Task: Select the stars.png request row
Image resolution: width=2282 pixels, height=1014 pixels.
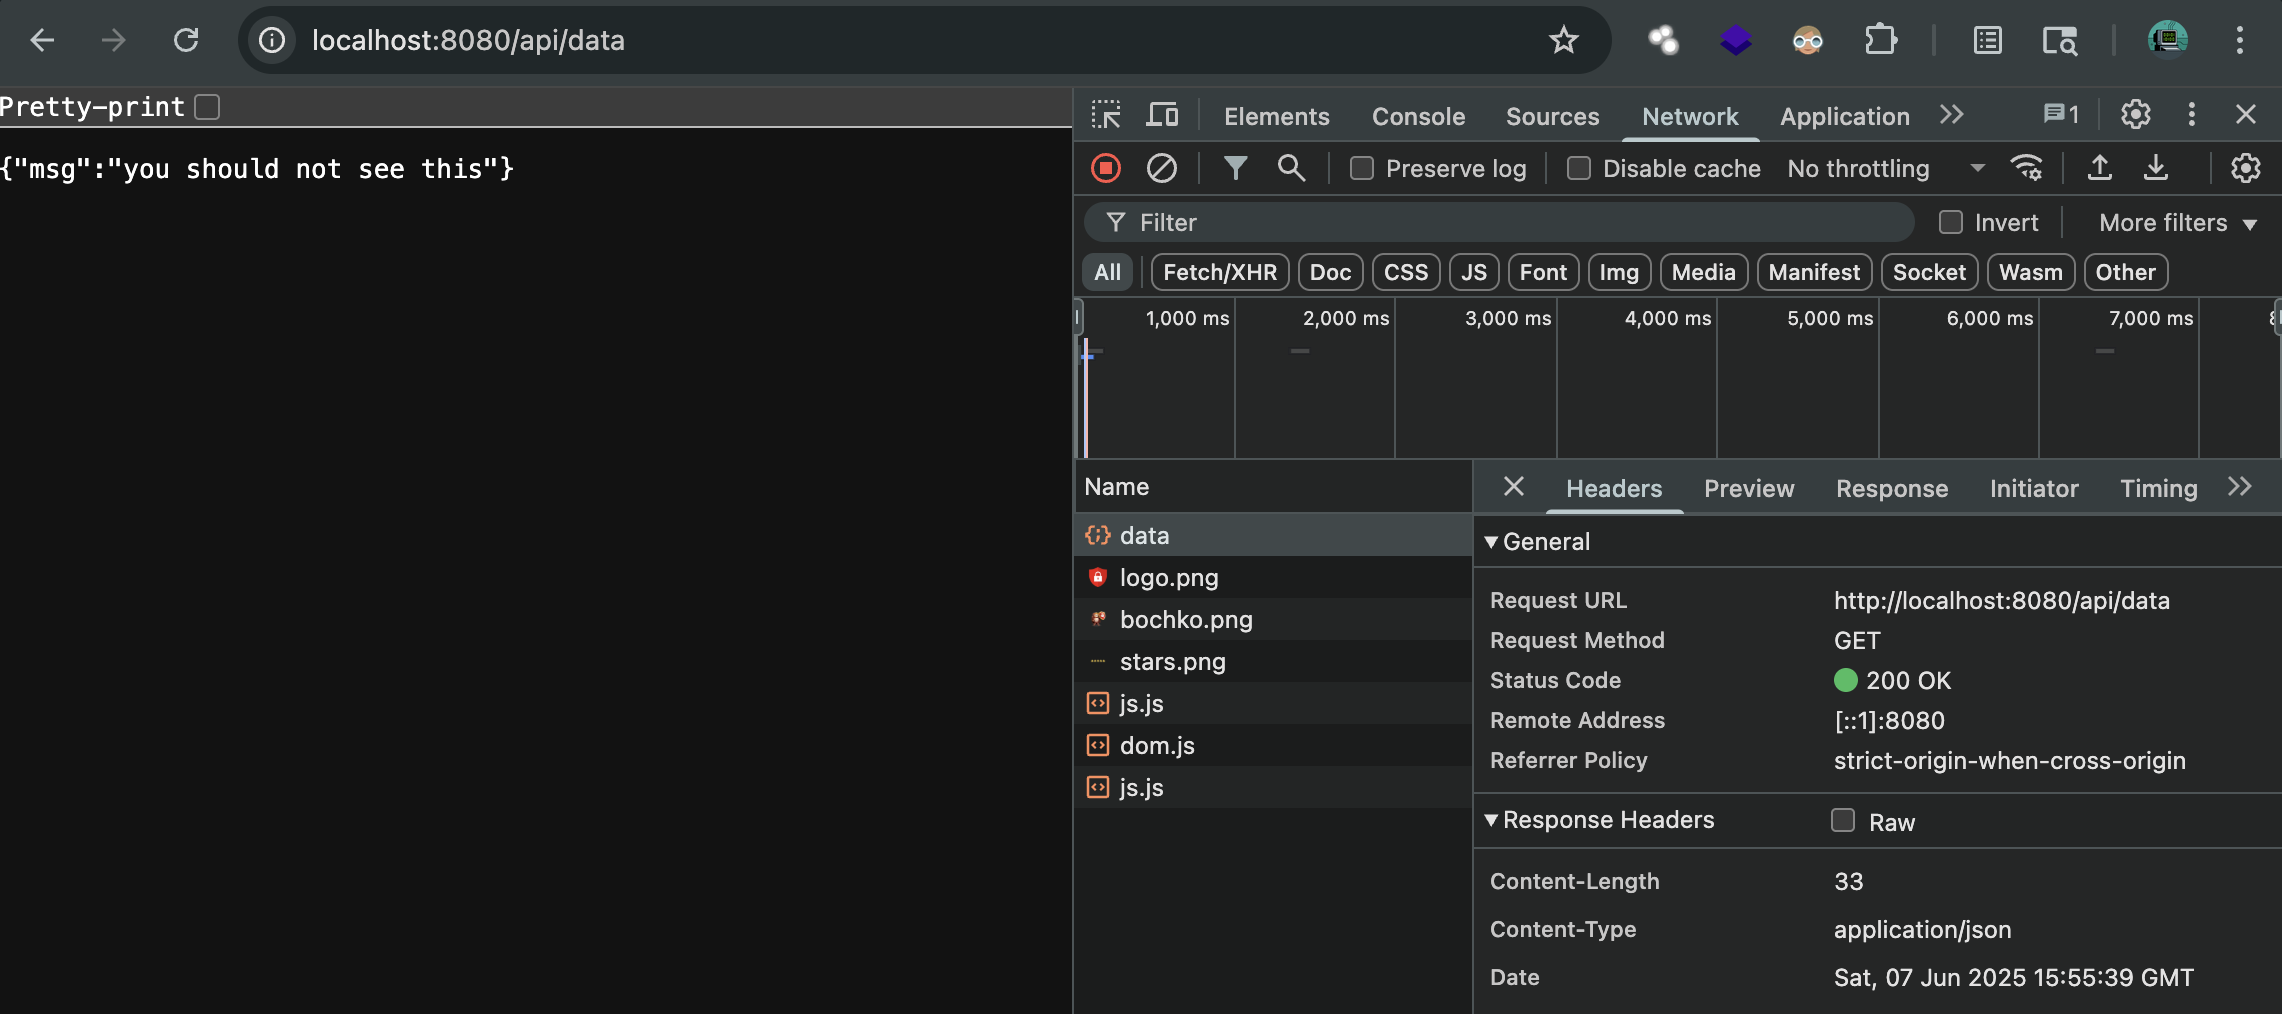Action: [x=1273, y=661]
